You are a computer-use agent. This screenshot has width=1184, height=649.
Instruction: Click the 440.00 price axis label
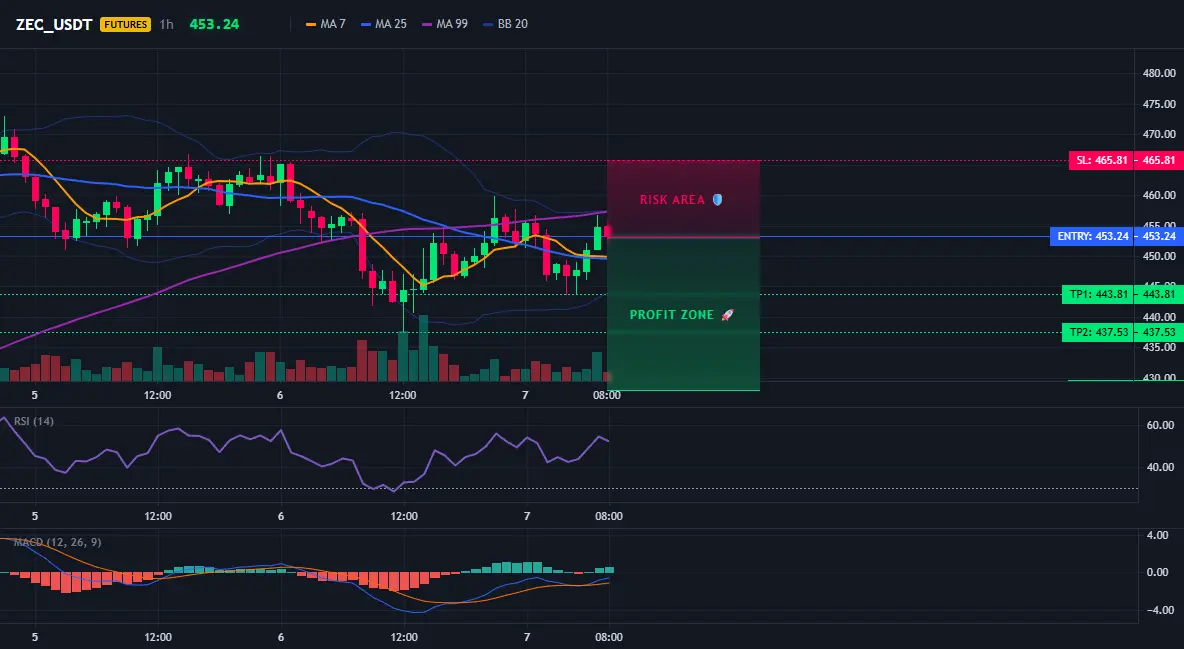pos(1159,317)
